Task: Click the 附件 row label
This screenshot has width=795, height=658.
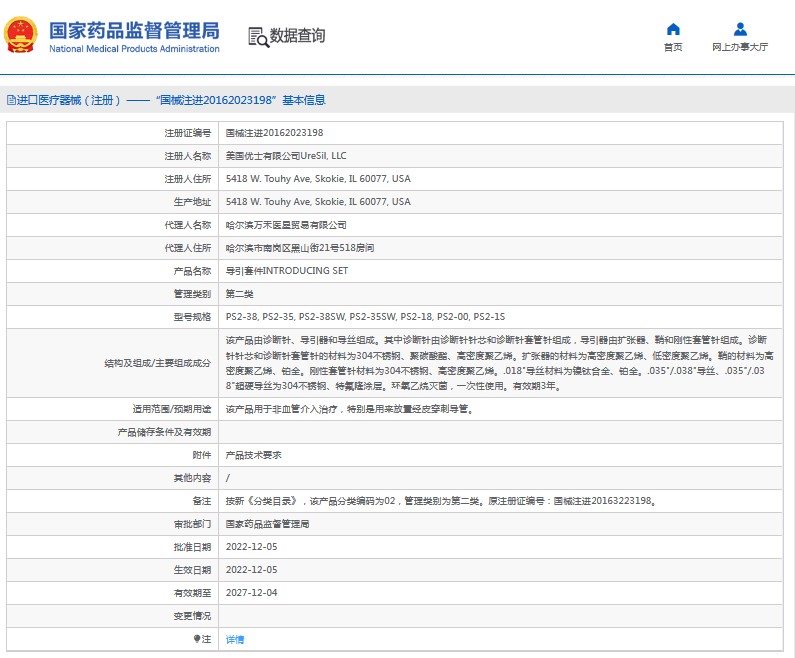Action: (202, 455)
